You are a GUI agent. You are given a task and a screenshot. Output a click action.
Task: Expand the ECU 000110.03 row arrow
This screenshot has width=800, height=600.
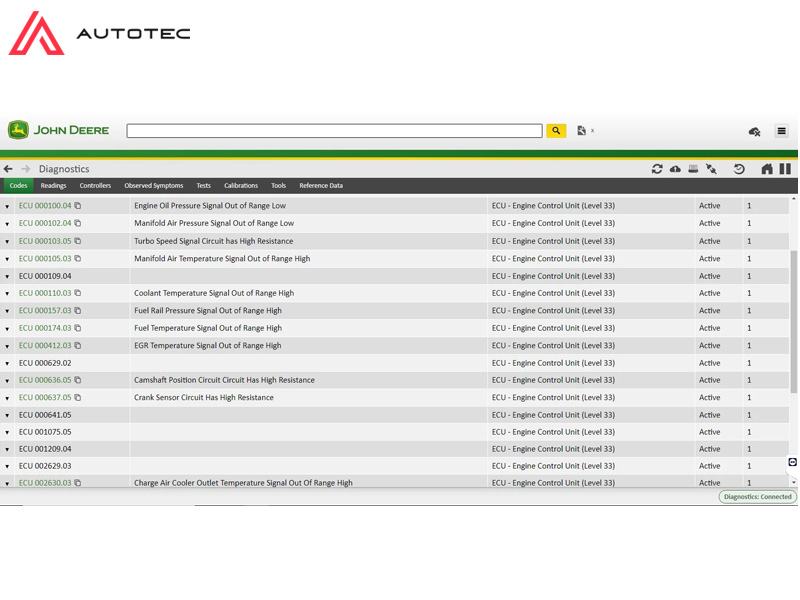(x=7, y=294)
